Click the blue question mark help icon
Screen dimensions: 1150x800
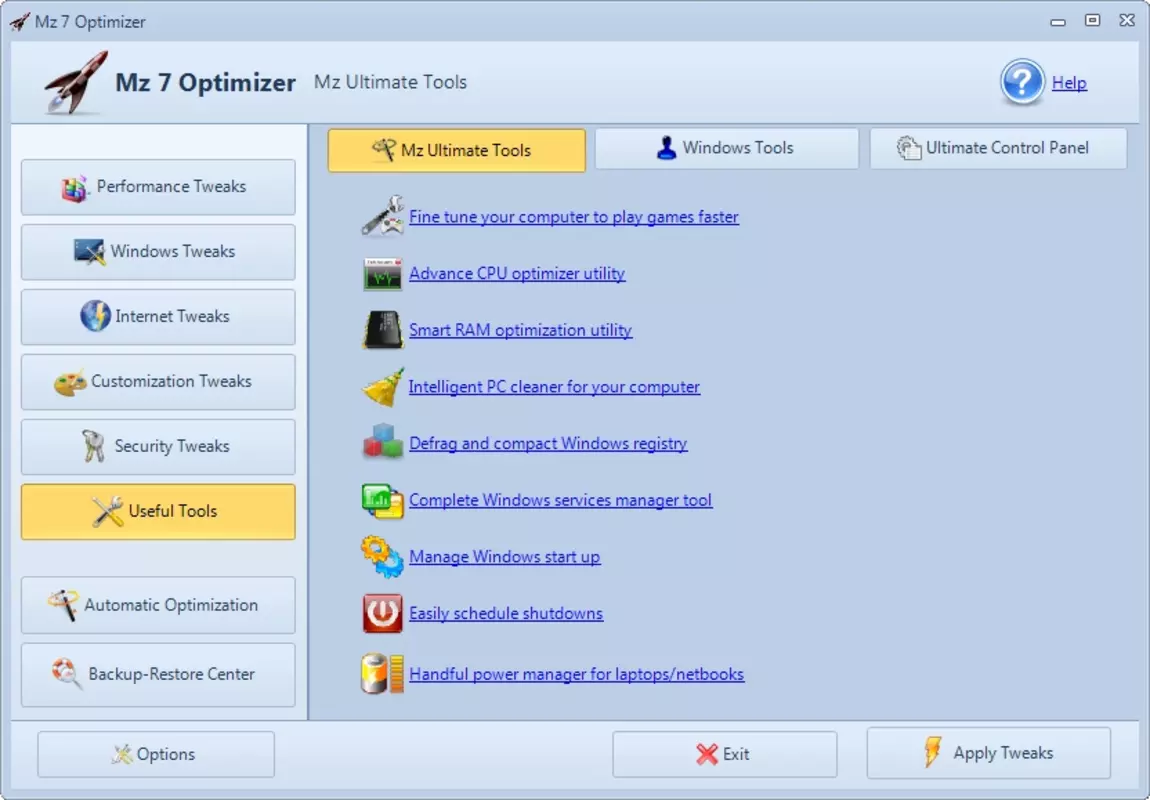click(1022, 82)
